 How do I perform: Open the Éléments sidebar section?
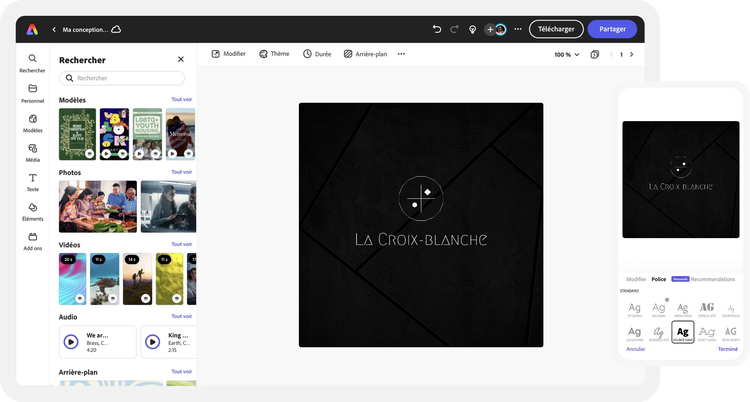(x=33, y=212)
